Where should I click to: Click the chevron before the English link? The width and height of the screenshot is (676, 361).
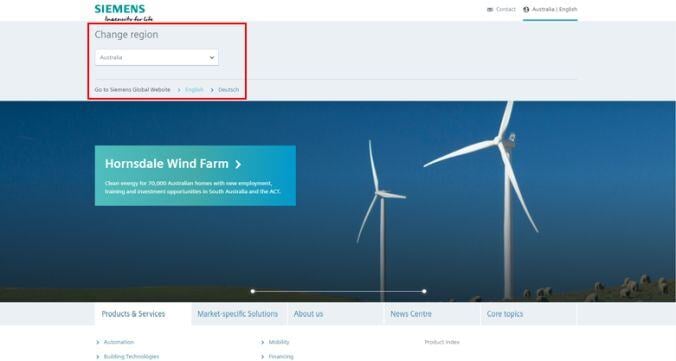point(179,90)
